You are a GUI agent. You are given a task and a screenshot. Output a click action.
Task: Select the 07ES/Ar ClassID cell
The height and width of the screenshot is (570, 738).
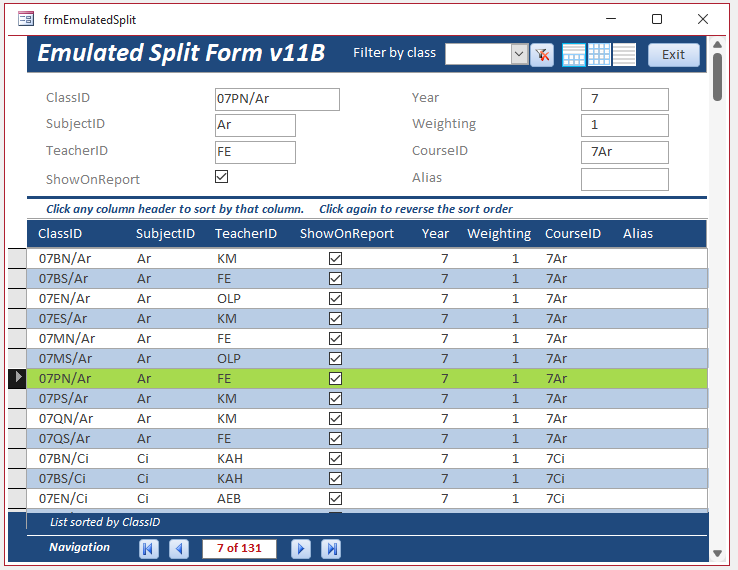tap(63, 318)
